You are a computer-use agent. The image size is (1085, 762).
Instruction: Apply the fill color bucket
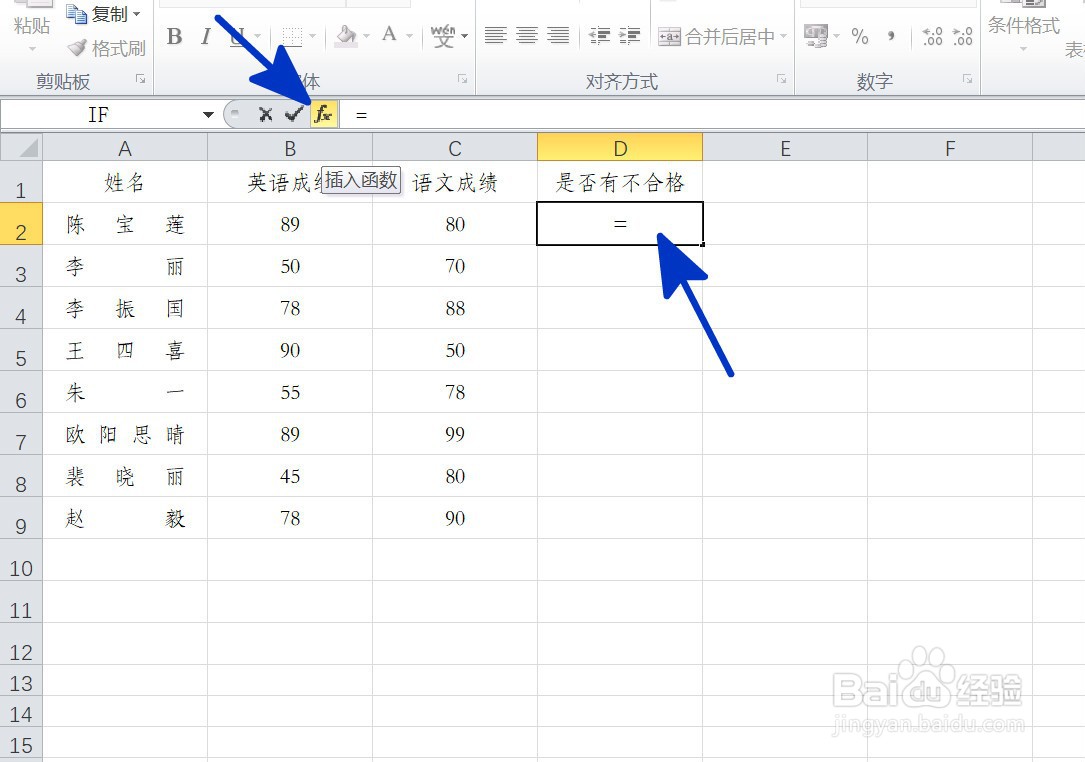point(346,36)
